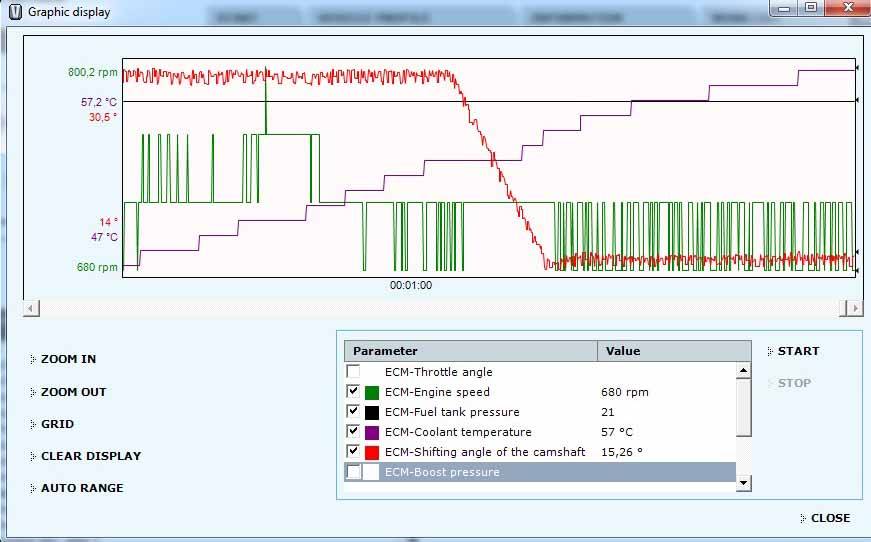
Task: Click the ZOOM IN button
Action: click(68, 359)
